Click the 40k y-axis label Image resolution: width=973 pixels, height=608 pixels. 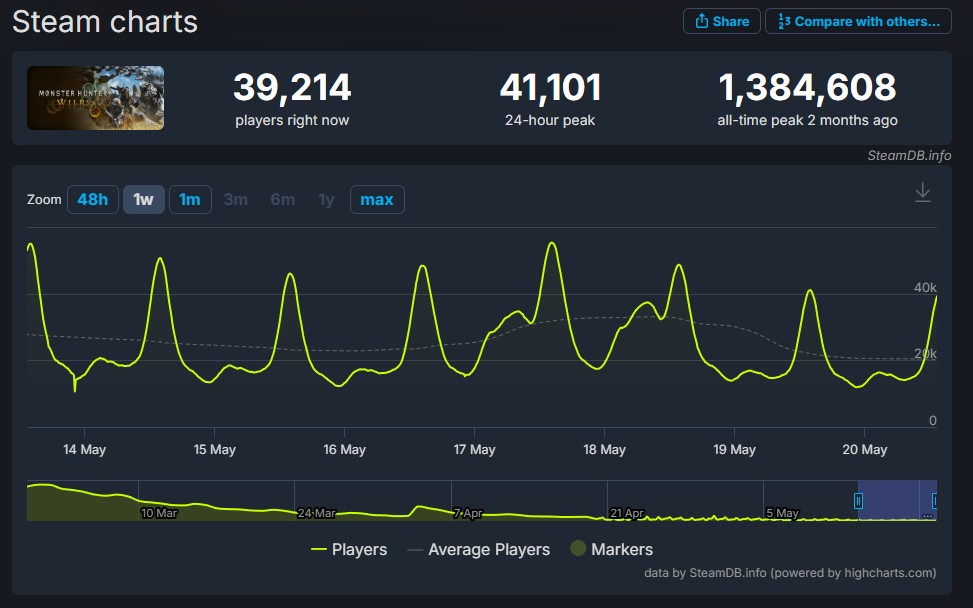point(925,287)
